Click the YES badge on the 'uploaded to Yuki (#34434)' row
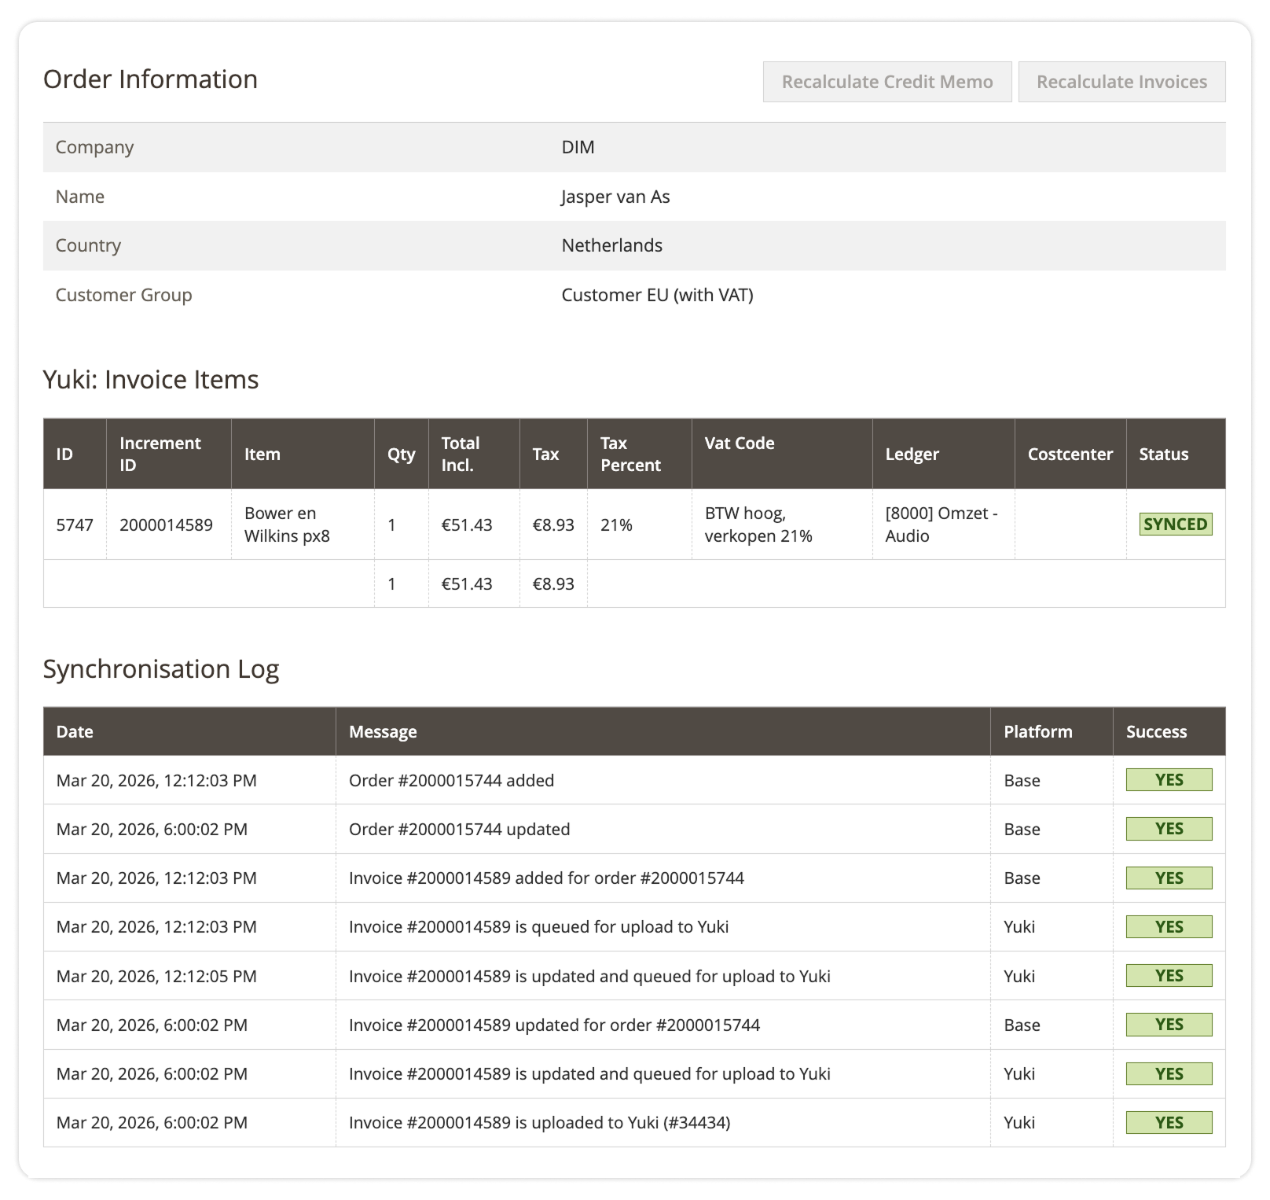 [x=1168, y=1122]
